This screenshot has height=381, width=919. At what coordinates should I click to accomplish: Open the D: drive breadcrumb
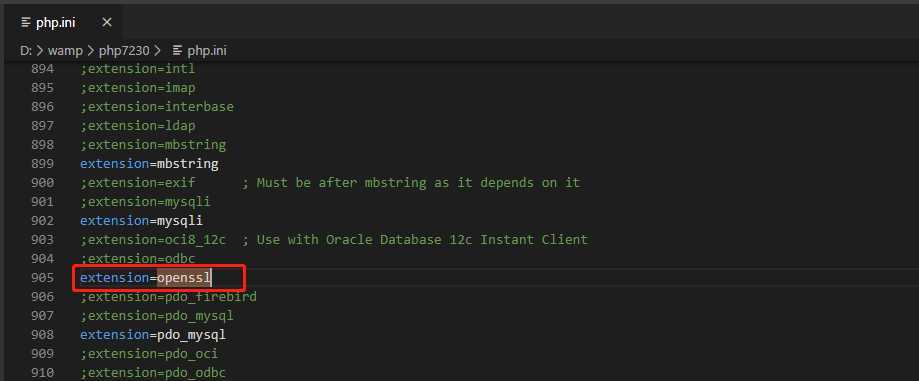(x=25, y=51)
